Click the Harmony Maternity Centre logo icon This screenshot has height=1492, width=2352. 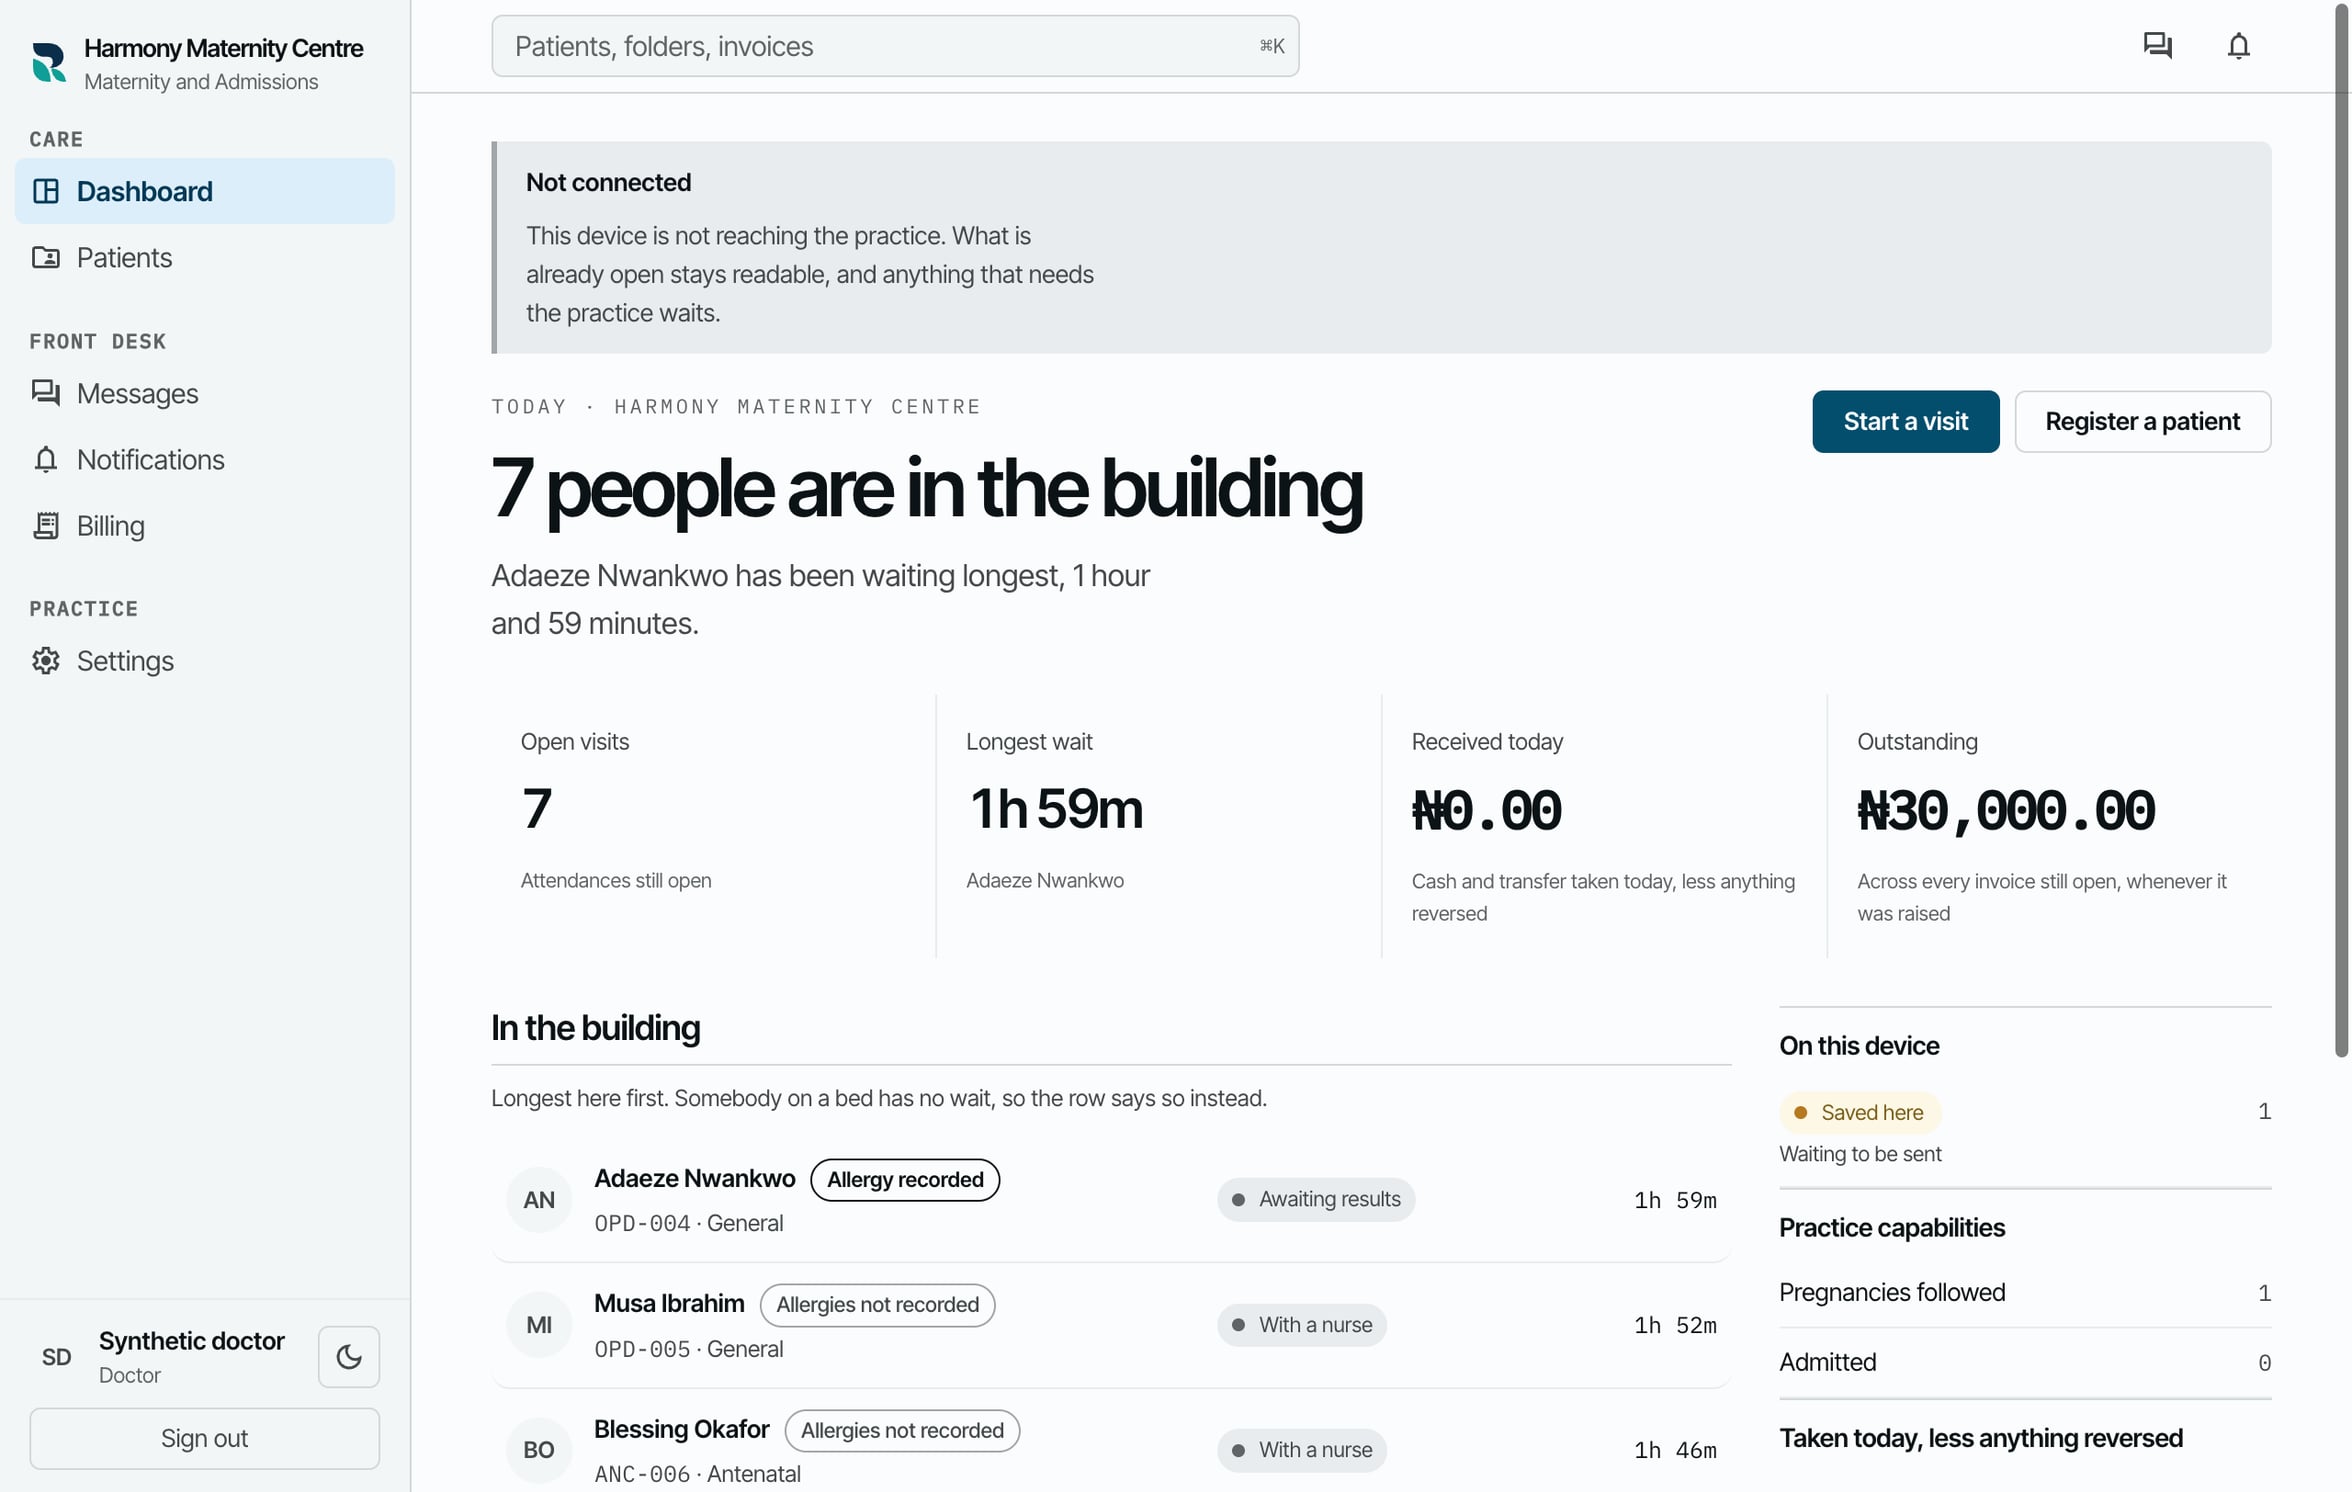point(48,62)
